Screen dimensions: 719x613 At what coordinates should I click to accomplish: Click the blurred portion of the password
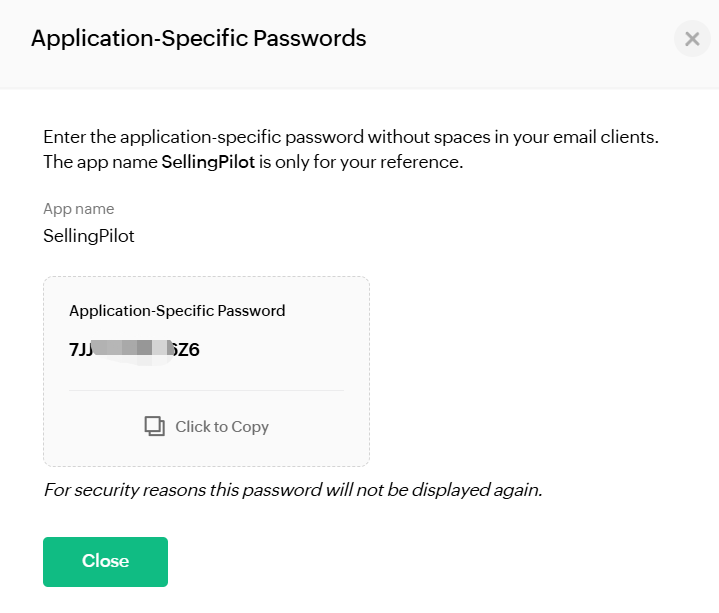(x=133, y=352)
